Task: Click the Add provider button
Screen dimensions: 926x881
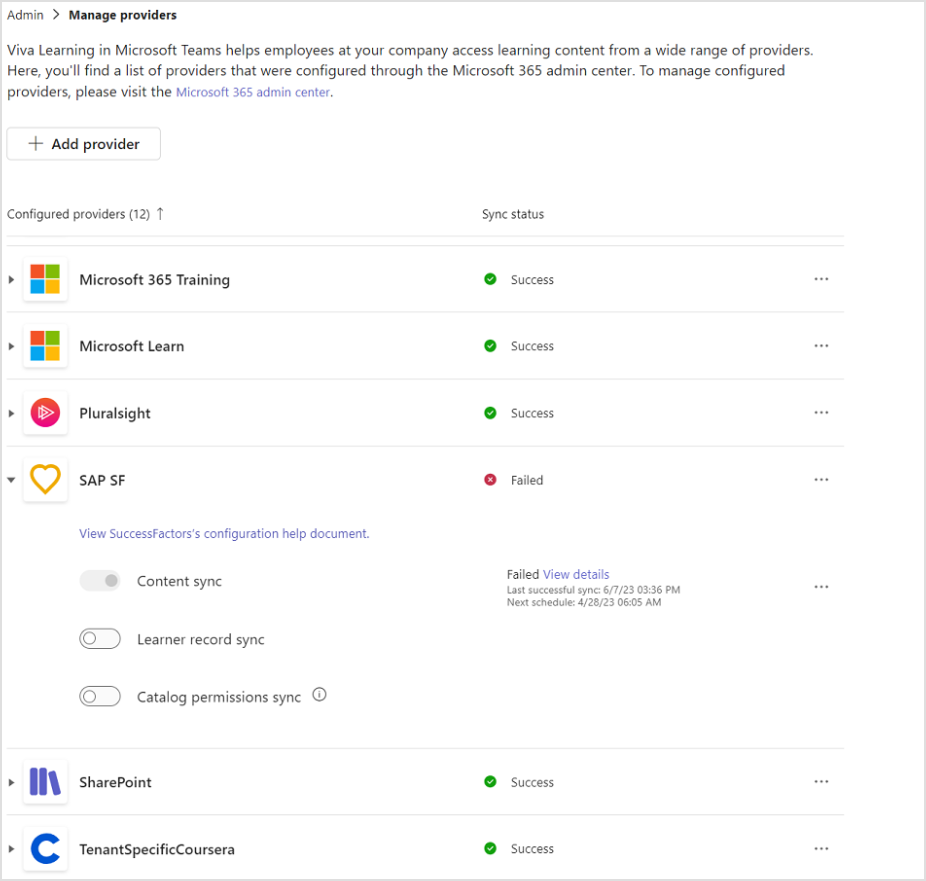Action: coord(84,143)
